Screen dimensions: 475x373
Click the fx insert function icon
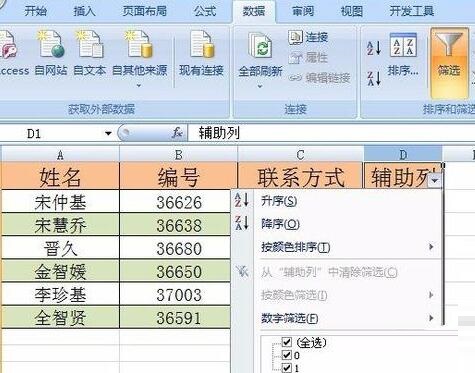pyautogui.click(x=177, y=133)
